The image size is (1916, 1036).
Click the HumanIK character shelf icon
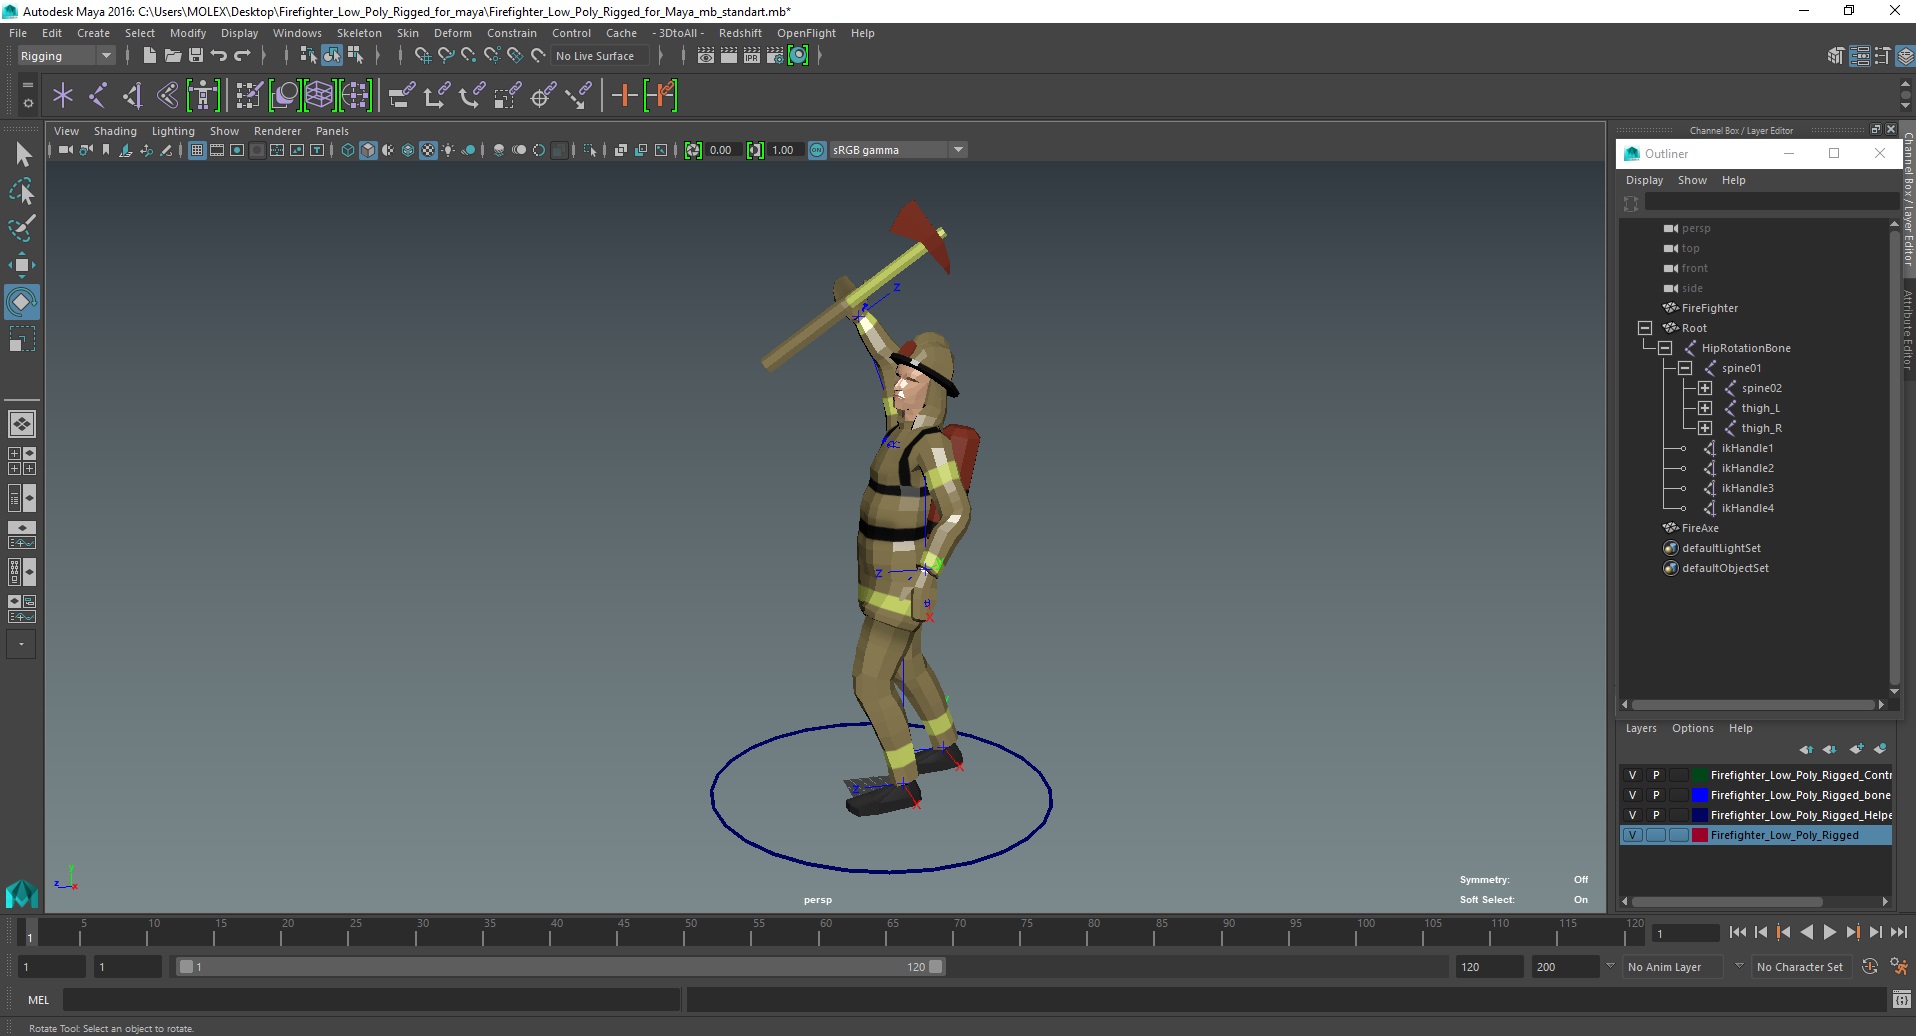pyautogui.click(x=203, y=96)
